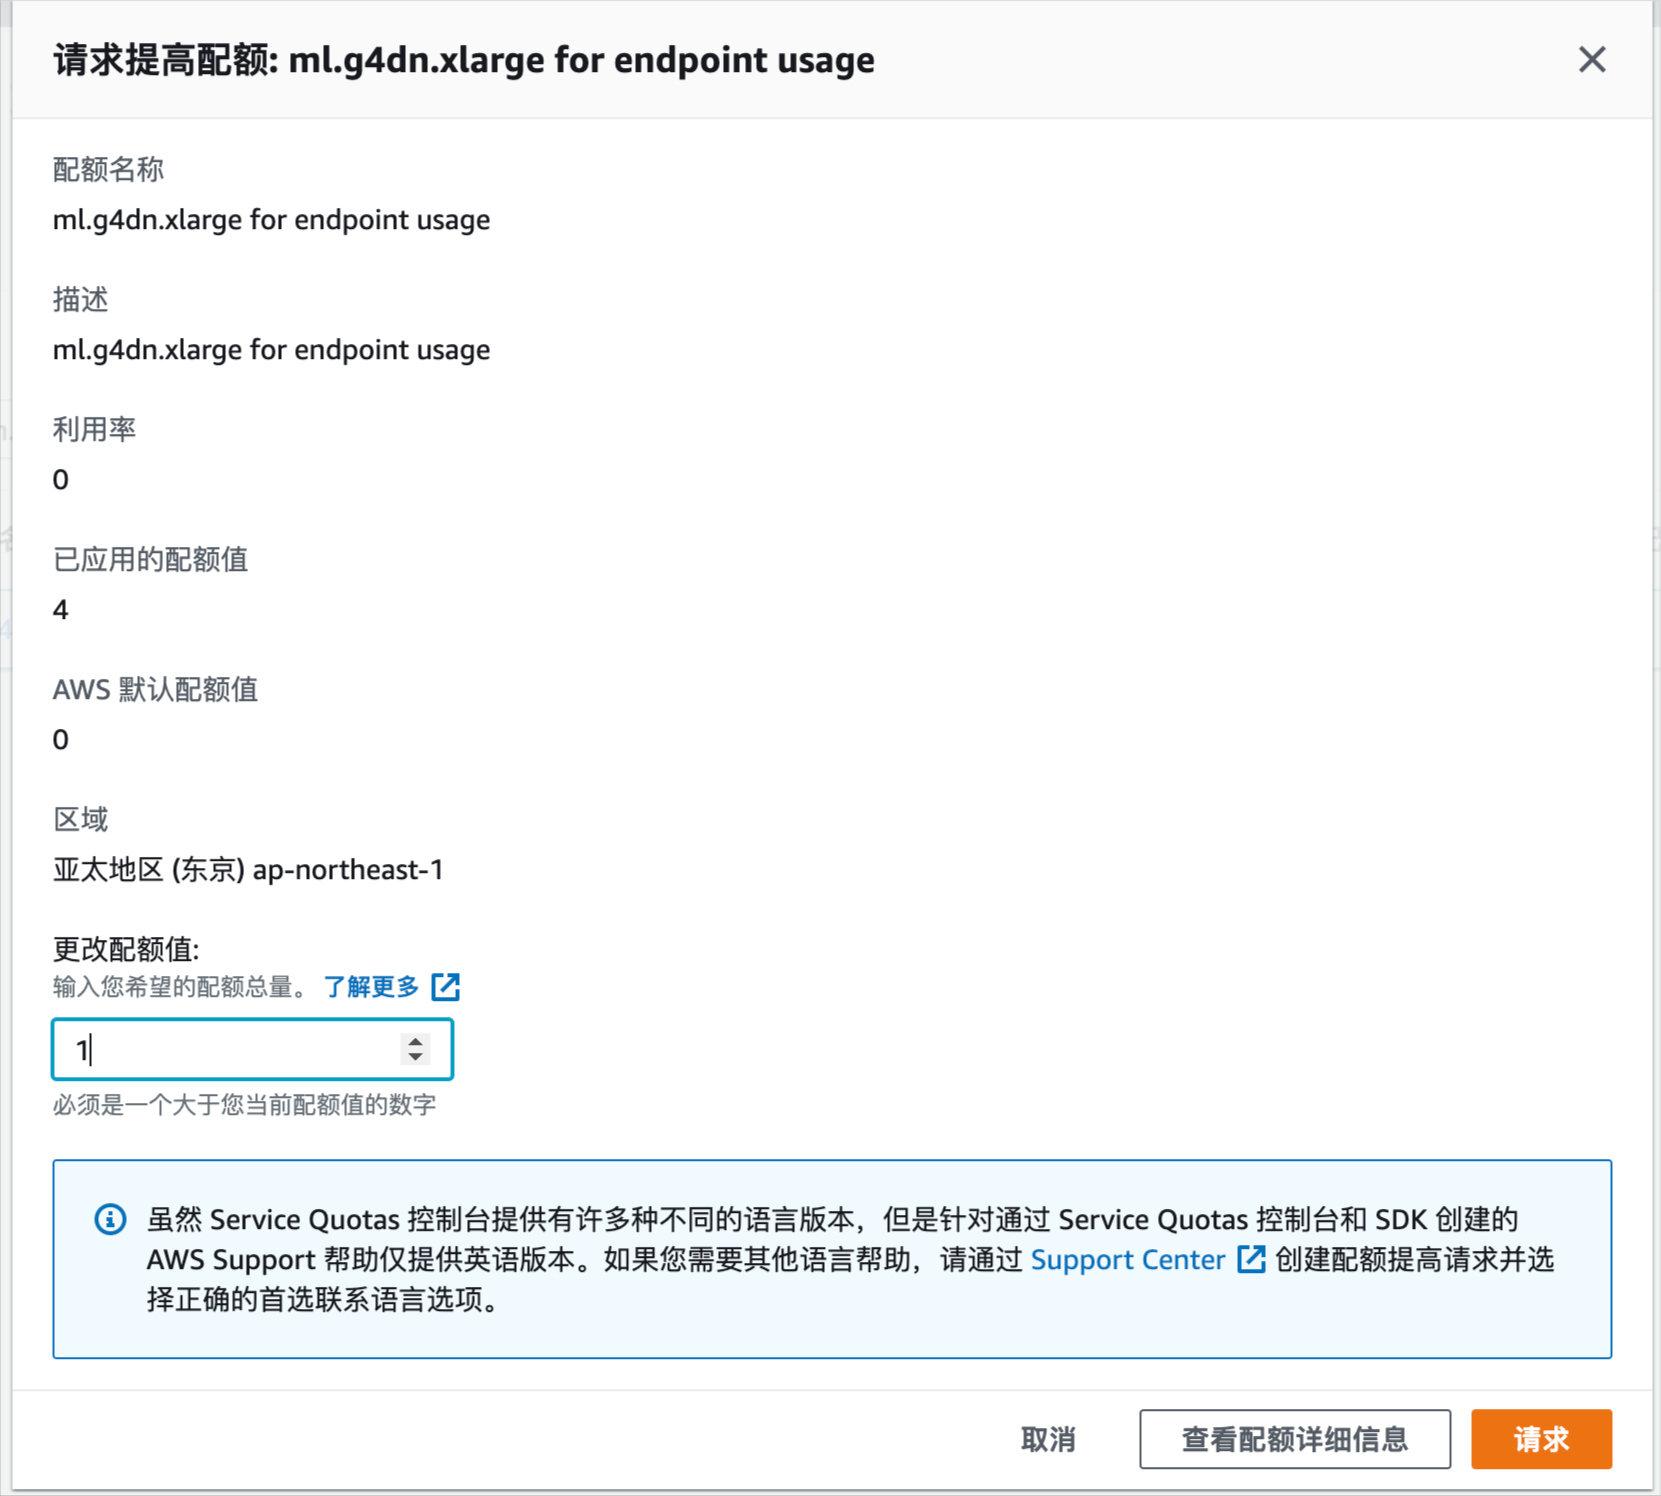Viewport: 1661px width, 1496px height.
Task: Click the orange 请求 submit button
Action: [x=1541, y=1439]
